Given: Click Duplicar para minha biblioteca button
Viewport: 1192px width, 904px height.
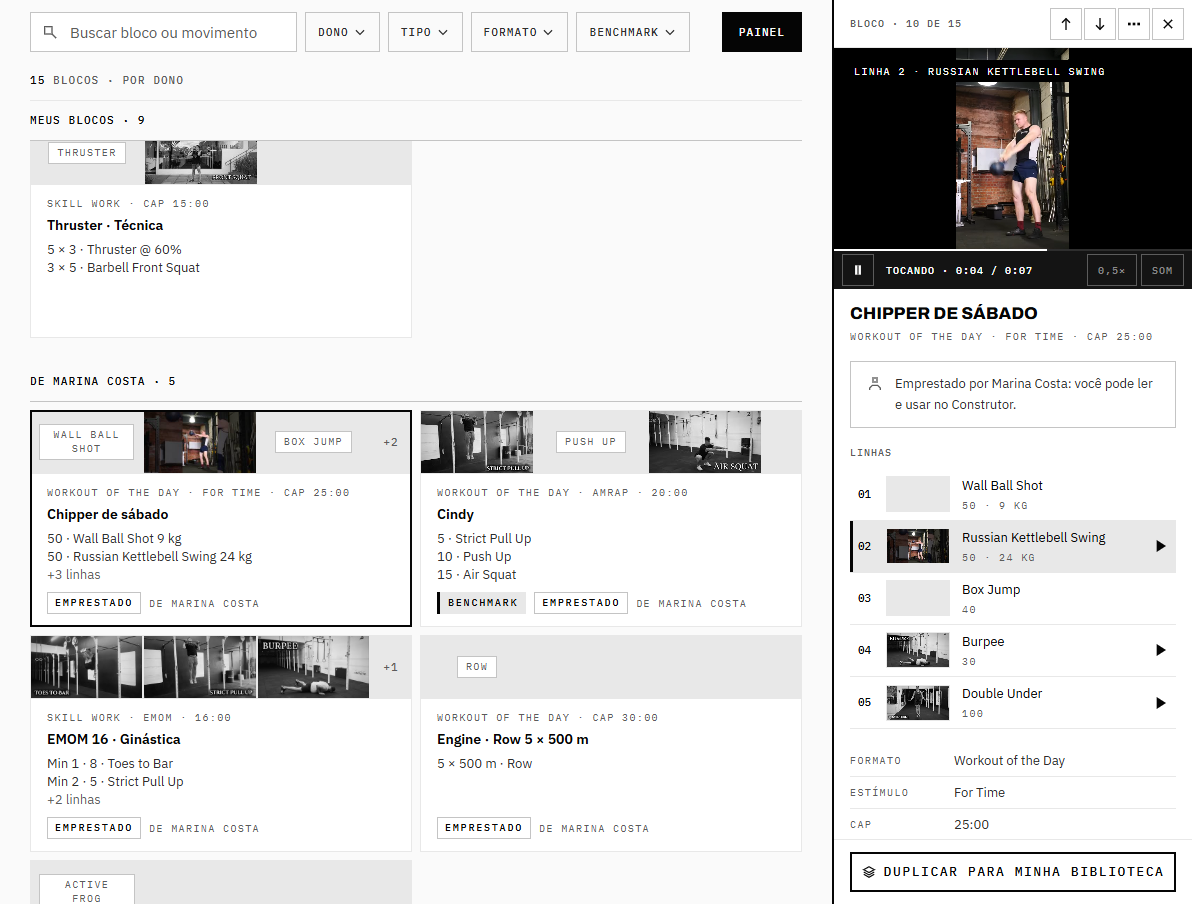Looking at the screenshot, I should pos(1013,872).
